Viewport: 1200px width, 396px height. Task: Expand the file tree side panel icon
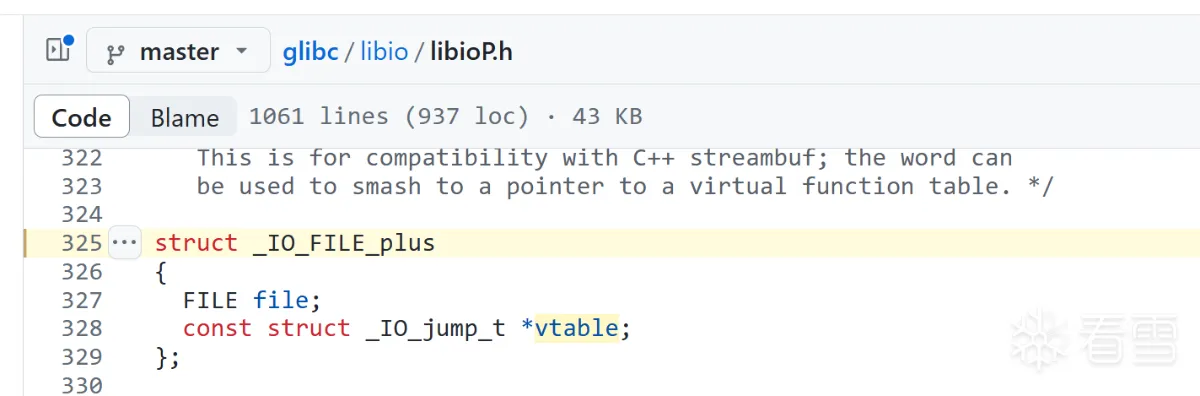tap(59, 49)
